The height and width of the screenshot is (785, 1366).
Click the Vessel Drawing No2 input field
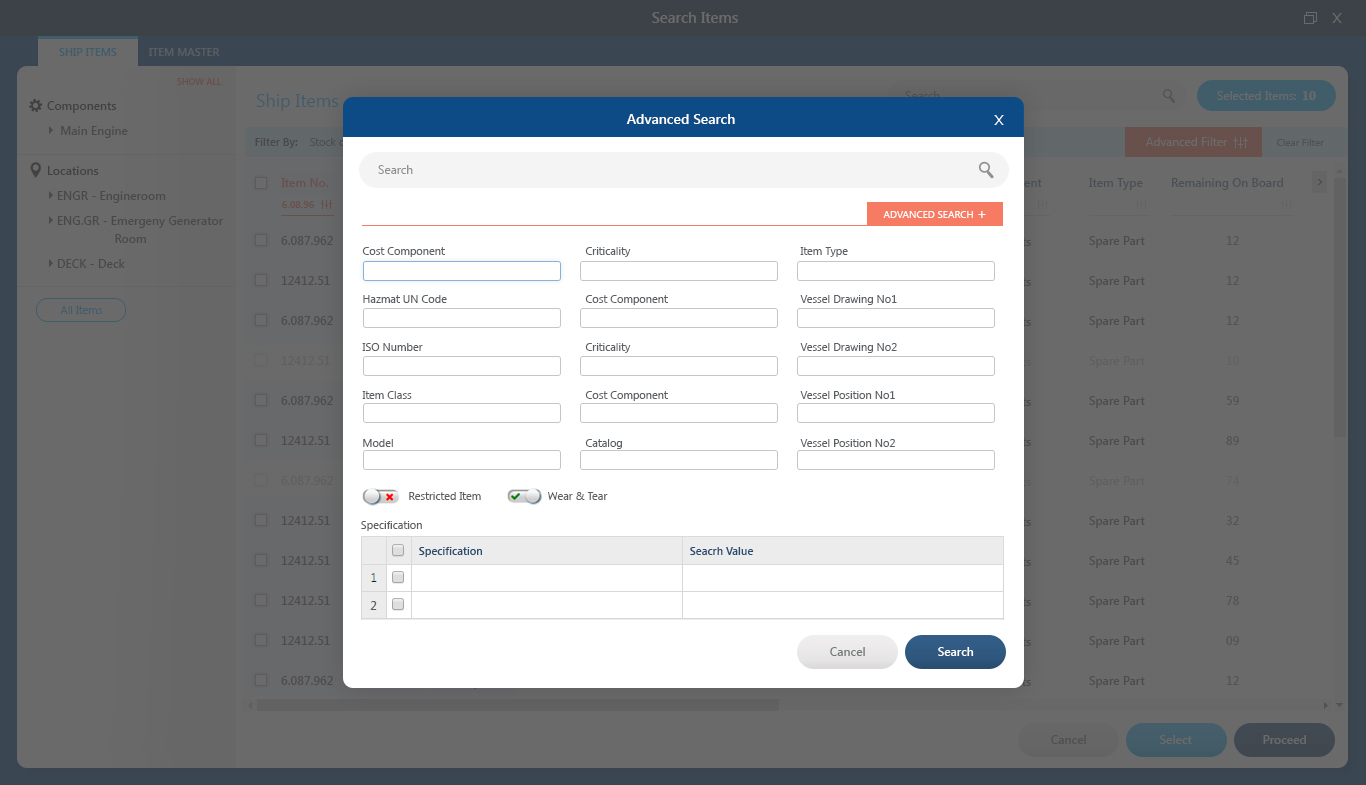[x=896, y=366]
